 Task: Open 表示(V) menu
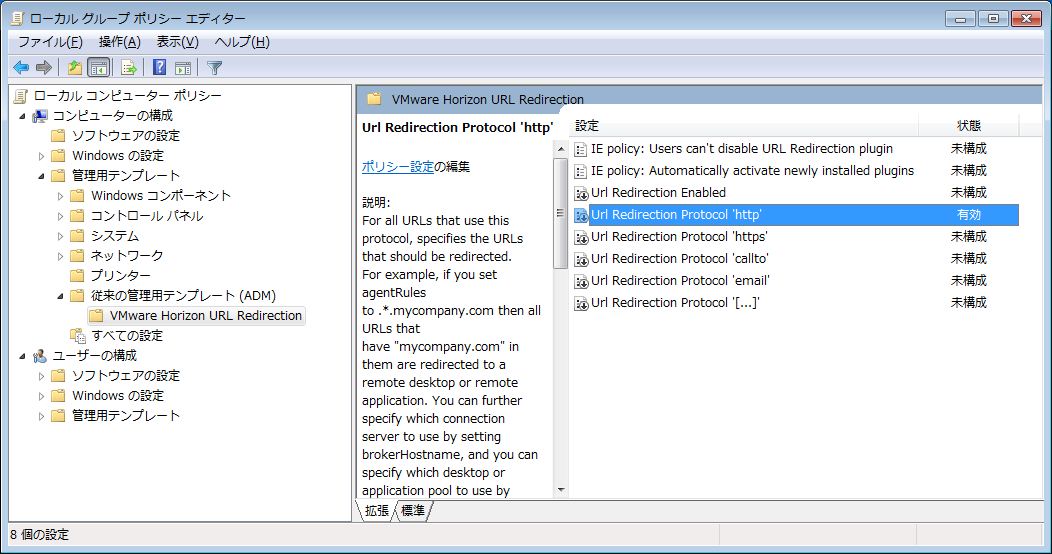pos(177,42)
